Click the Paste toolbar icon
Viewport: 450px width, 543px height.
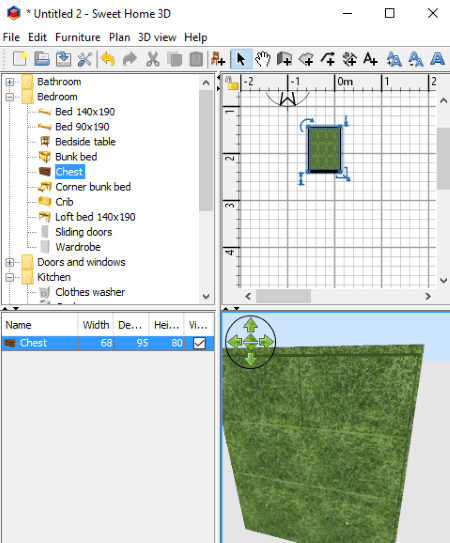[196, 59]
